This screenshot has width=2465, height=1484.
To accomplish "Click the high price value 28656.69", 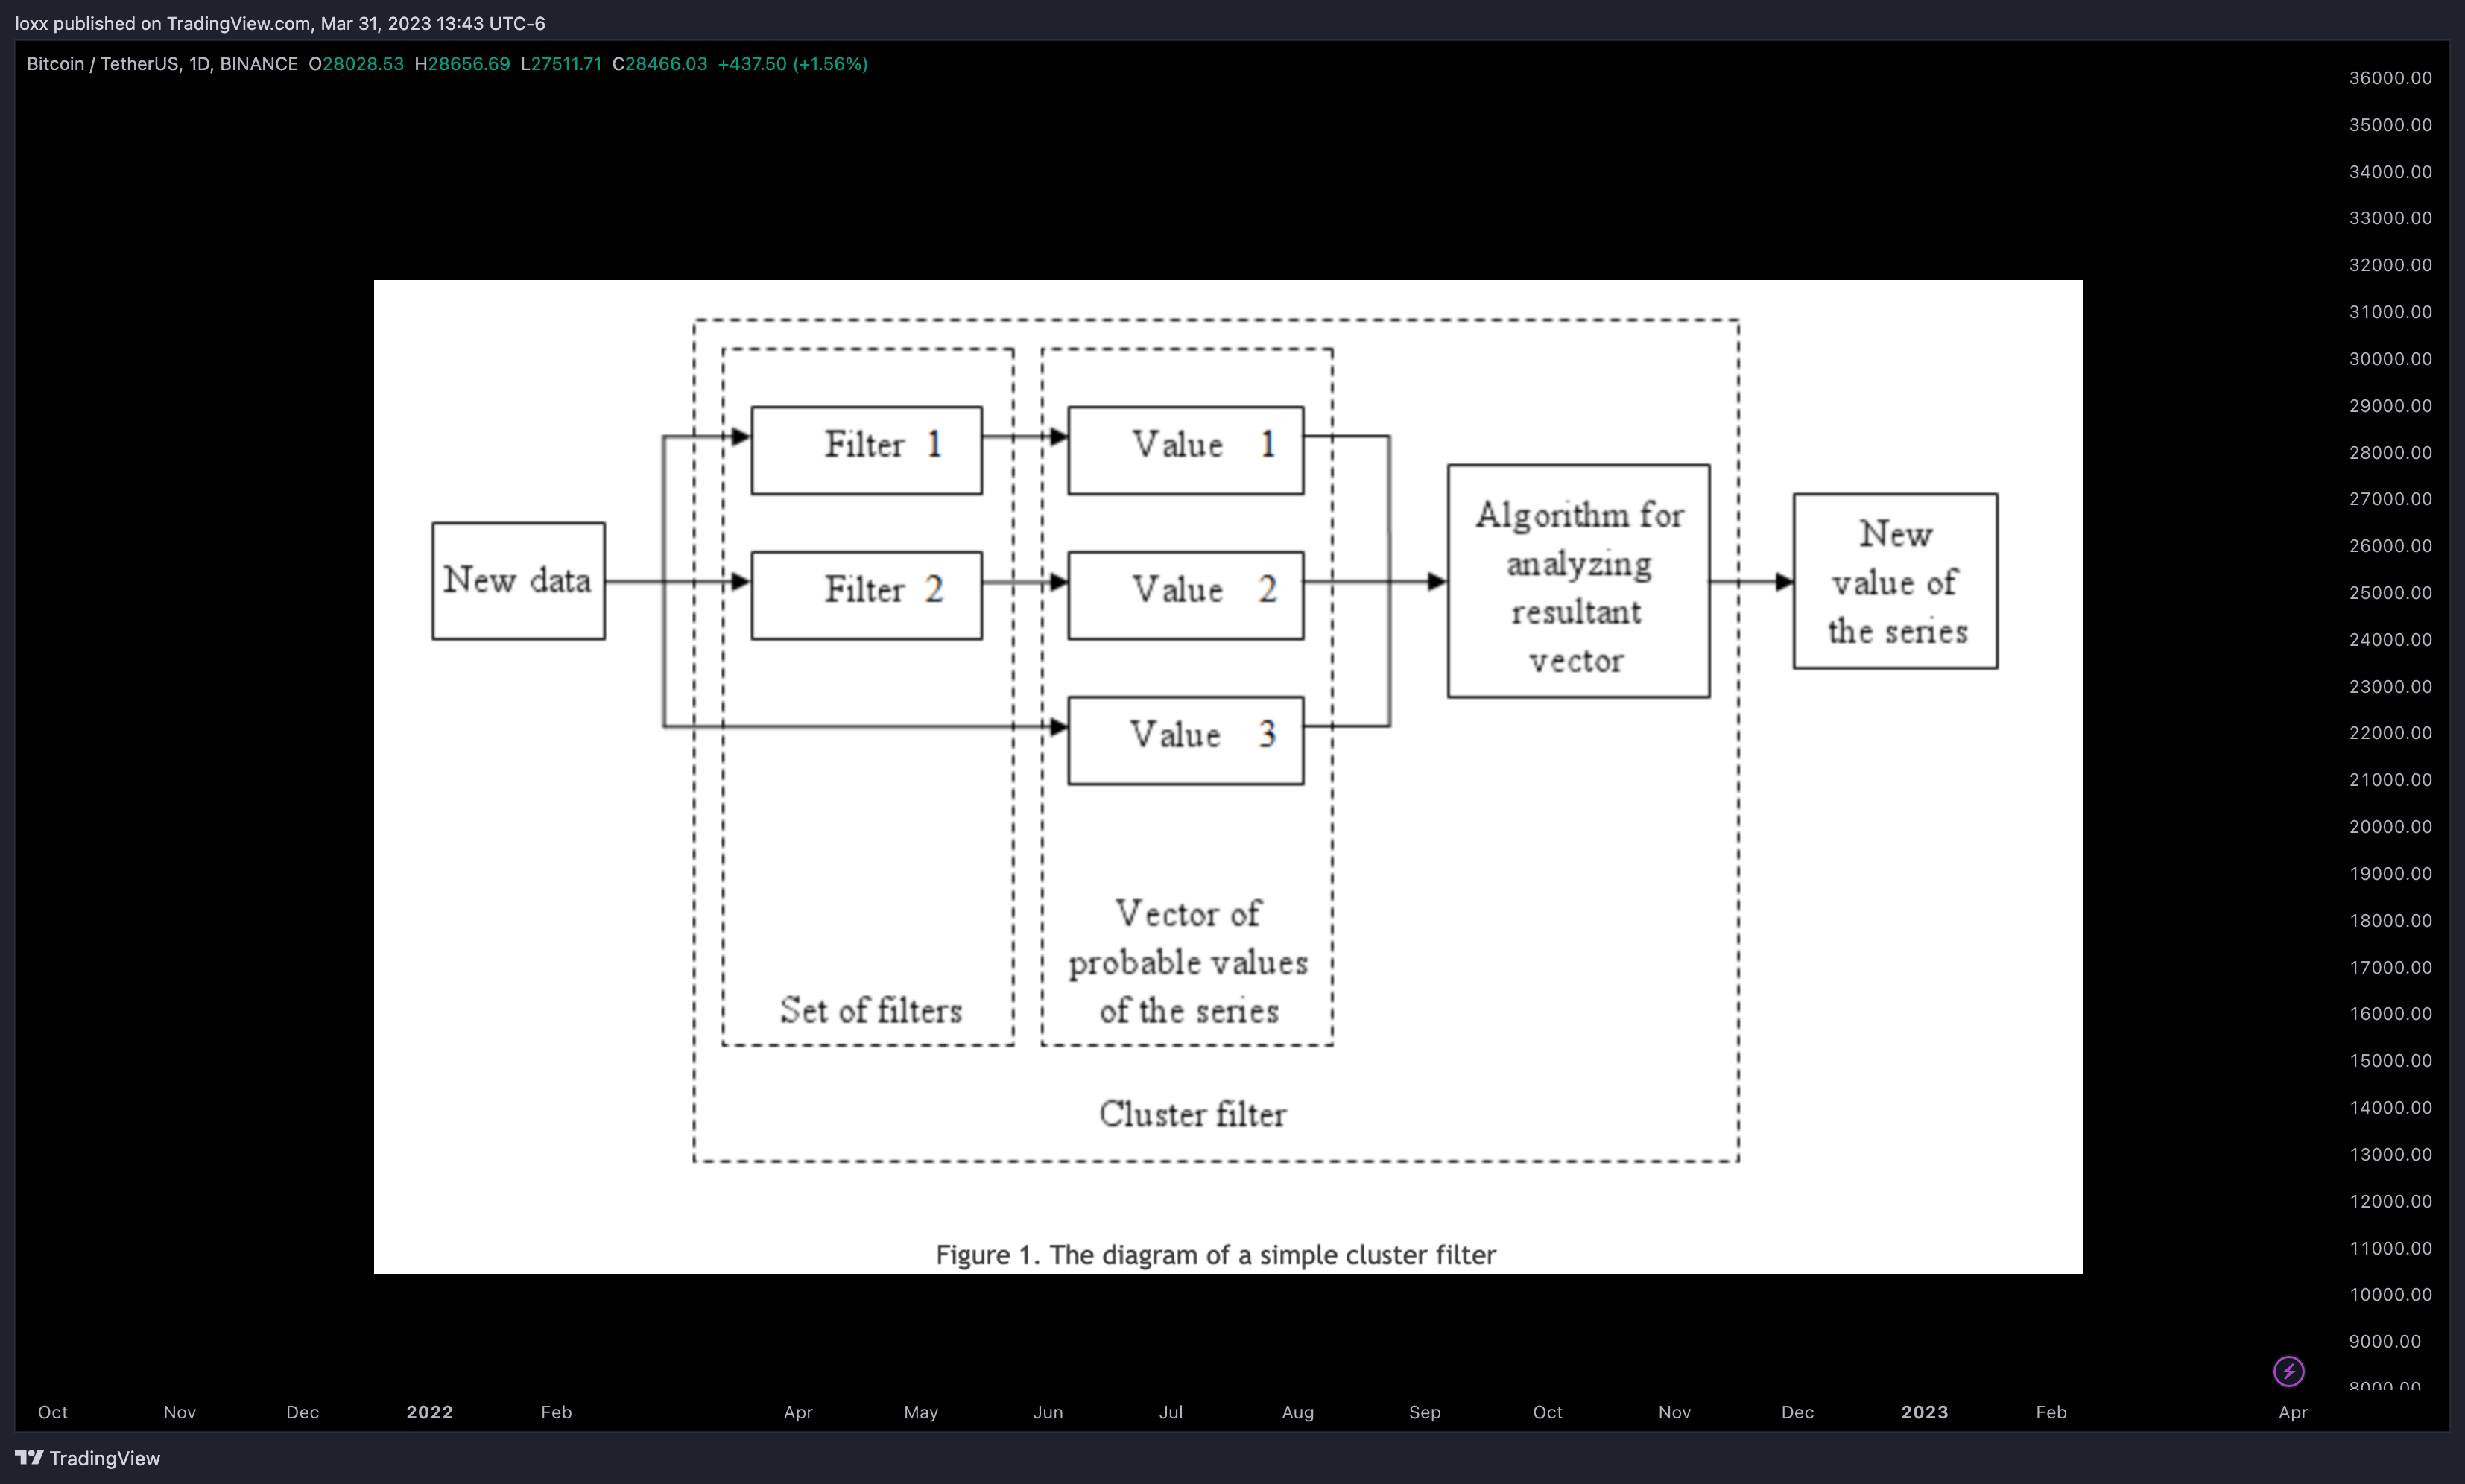I will tap(469, 64).
